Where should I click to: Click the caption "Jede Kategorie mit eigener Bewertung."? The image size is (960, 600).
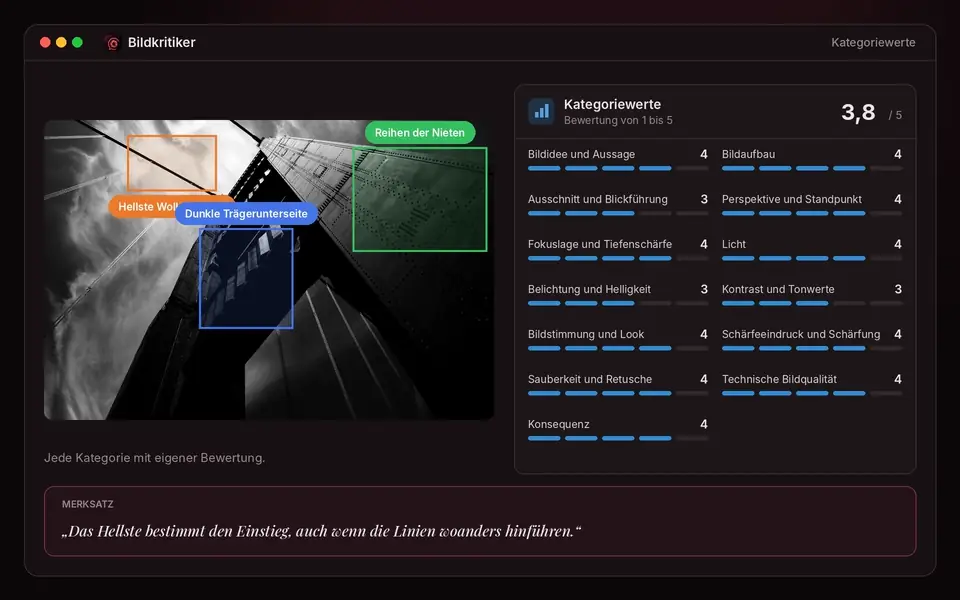point(154,458)
